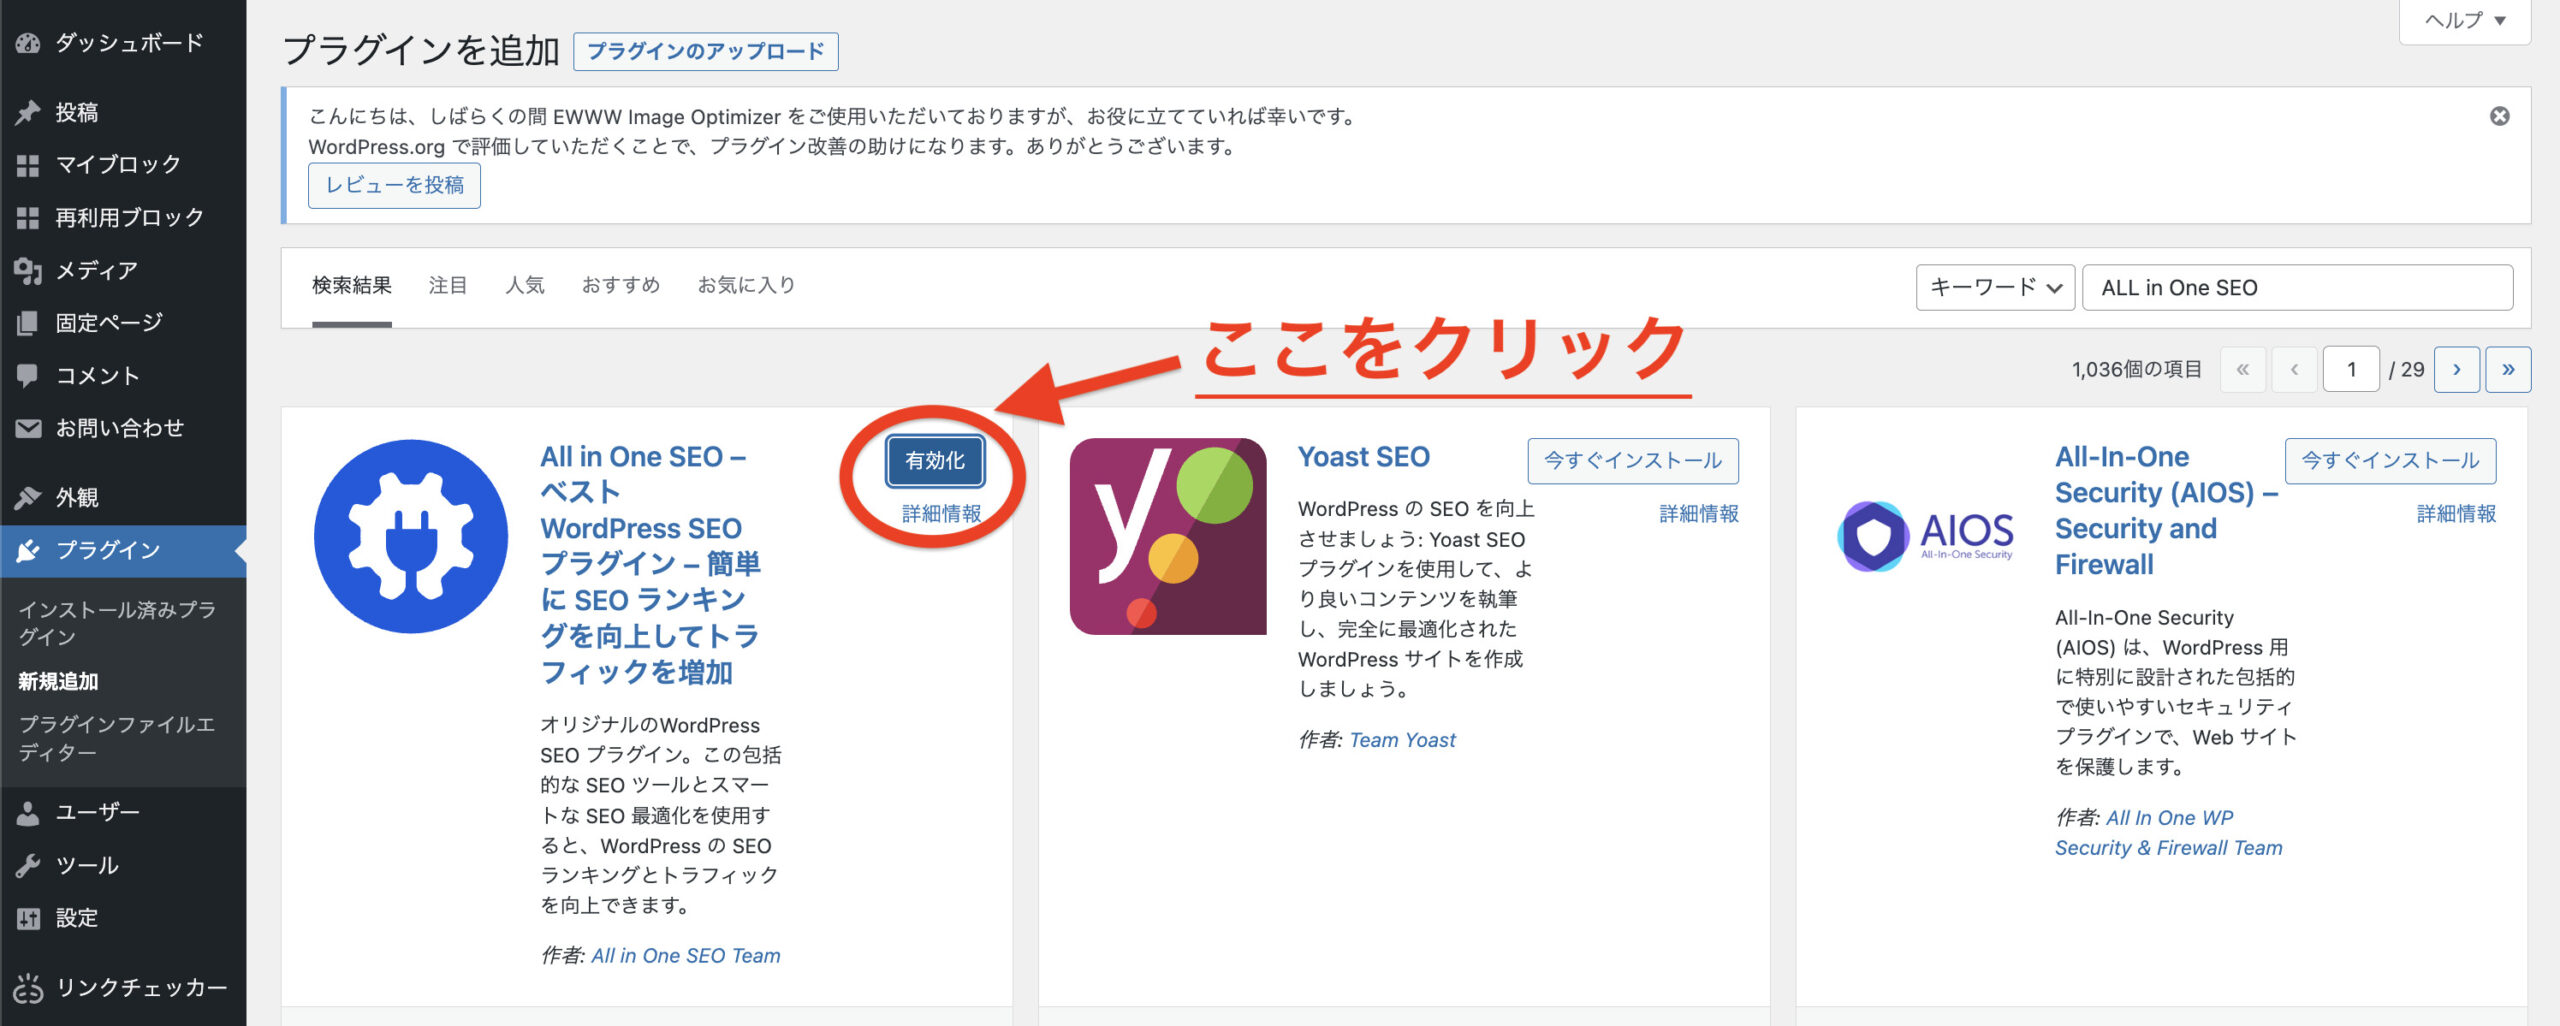This screenshot has height=1026, width=2560.
Task: Click the current page number field
Action: (2351, 370)
